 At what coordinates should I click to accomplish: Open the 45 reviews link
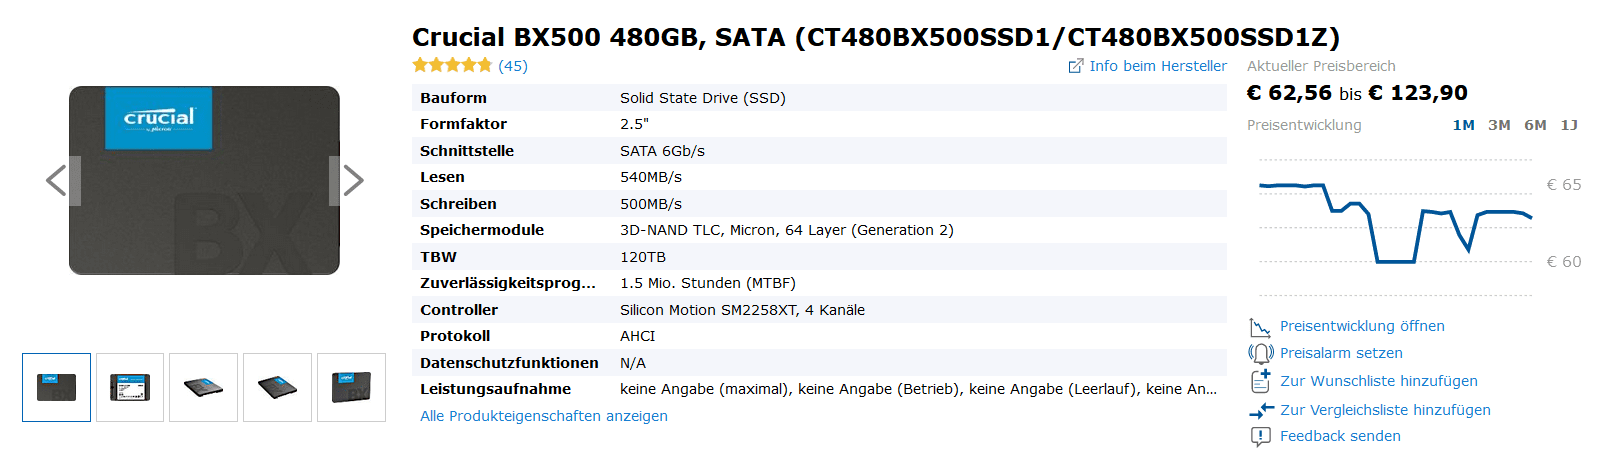(513, 66)
